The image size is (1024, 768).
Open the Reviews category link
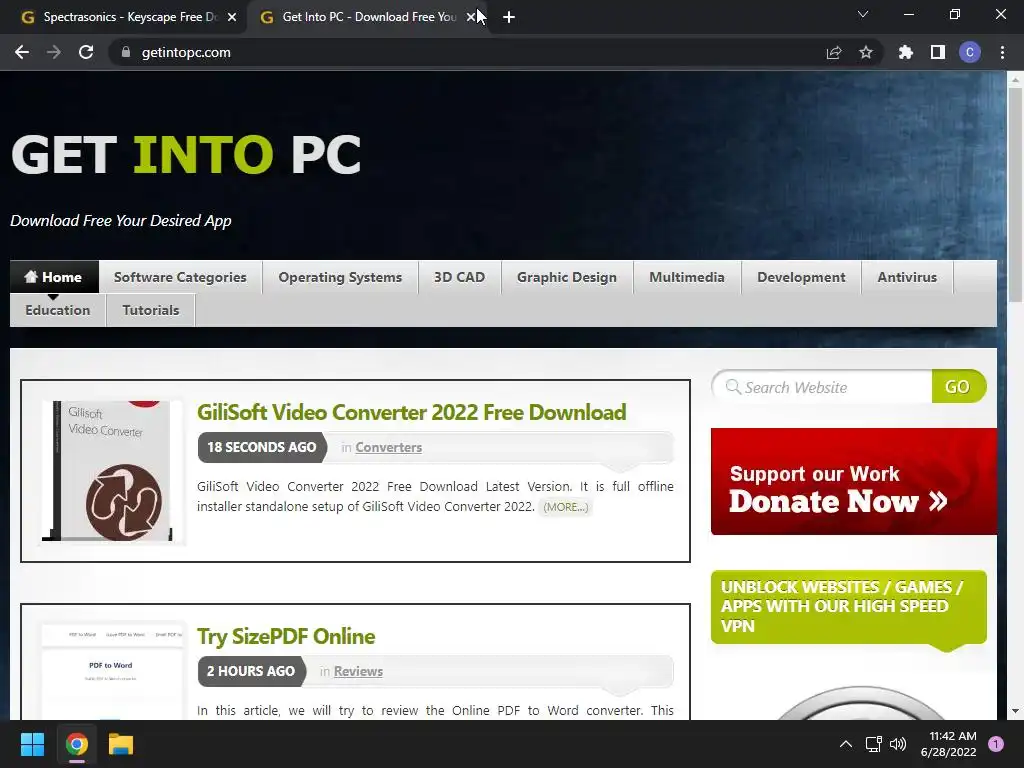coord(359,671)
